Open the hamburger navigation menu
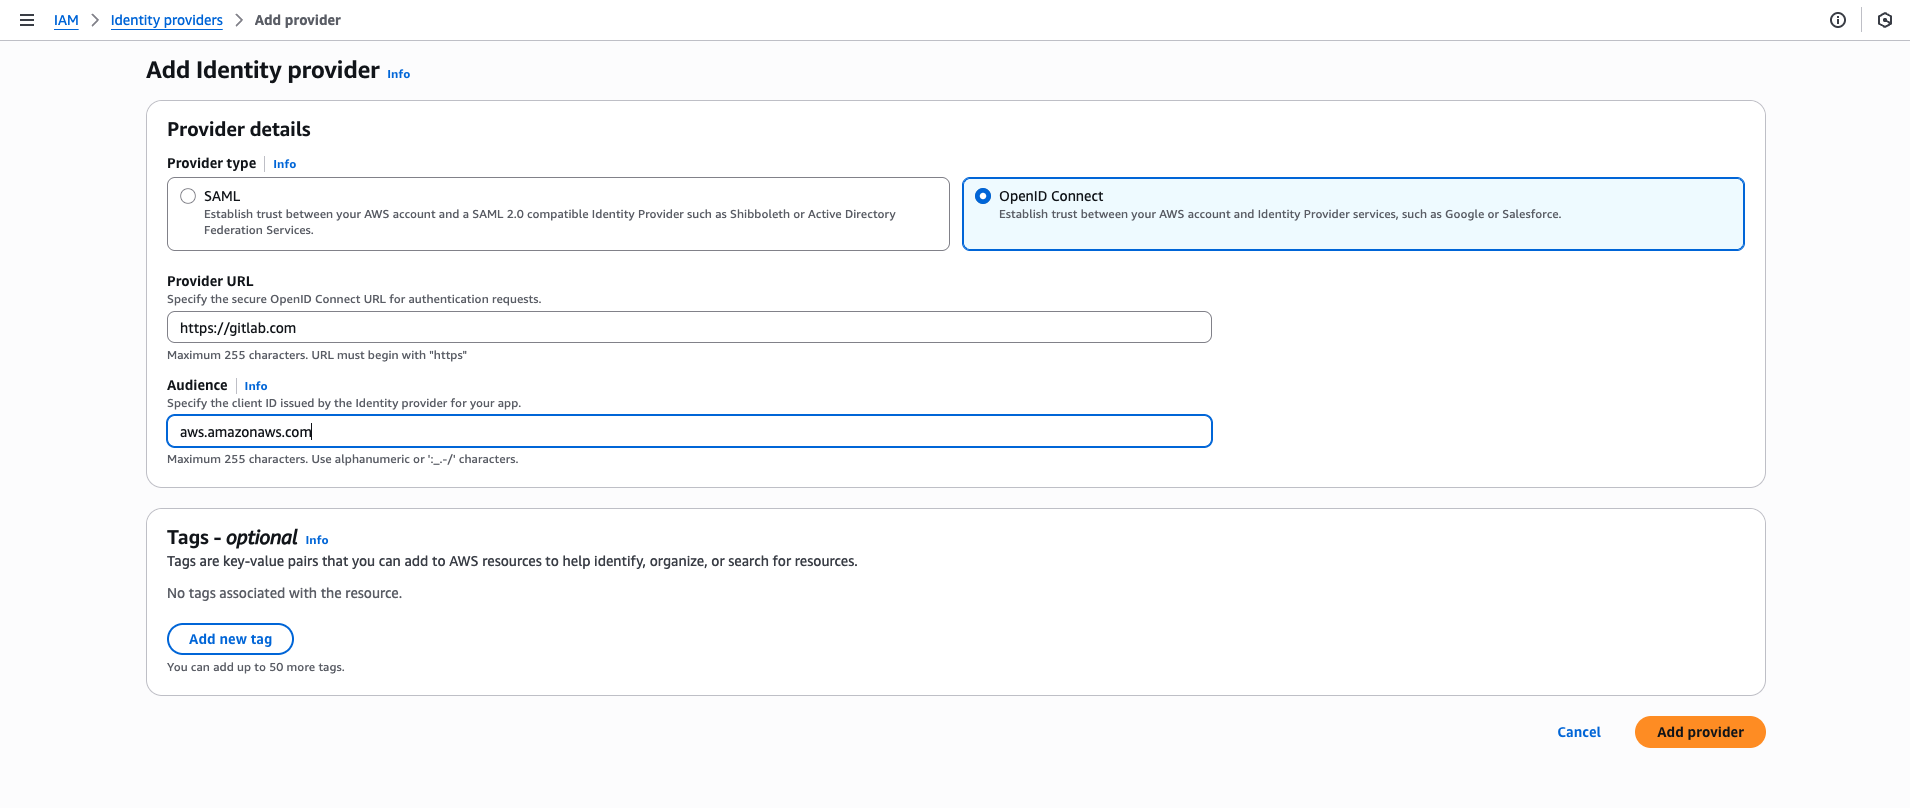 (x=27, y=20)
